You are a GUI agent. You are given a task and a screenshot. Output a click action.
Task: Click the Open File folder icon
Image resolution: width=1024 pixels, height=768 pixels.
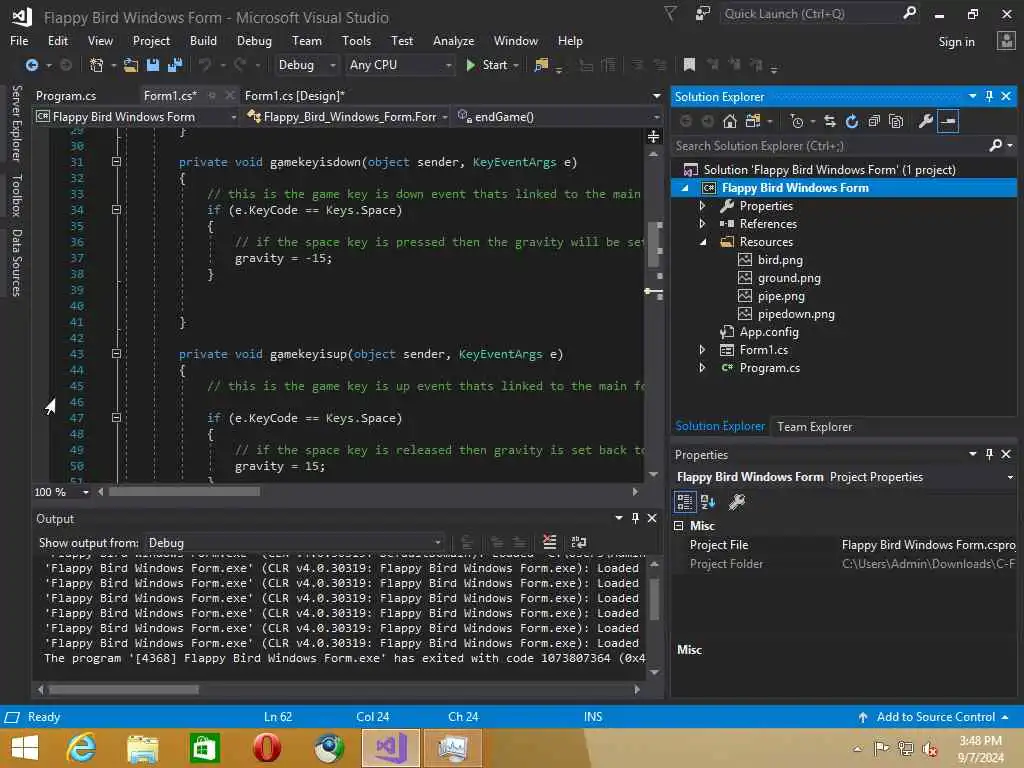[x=131, y=65]
